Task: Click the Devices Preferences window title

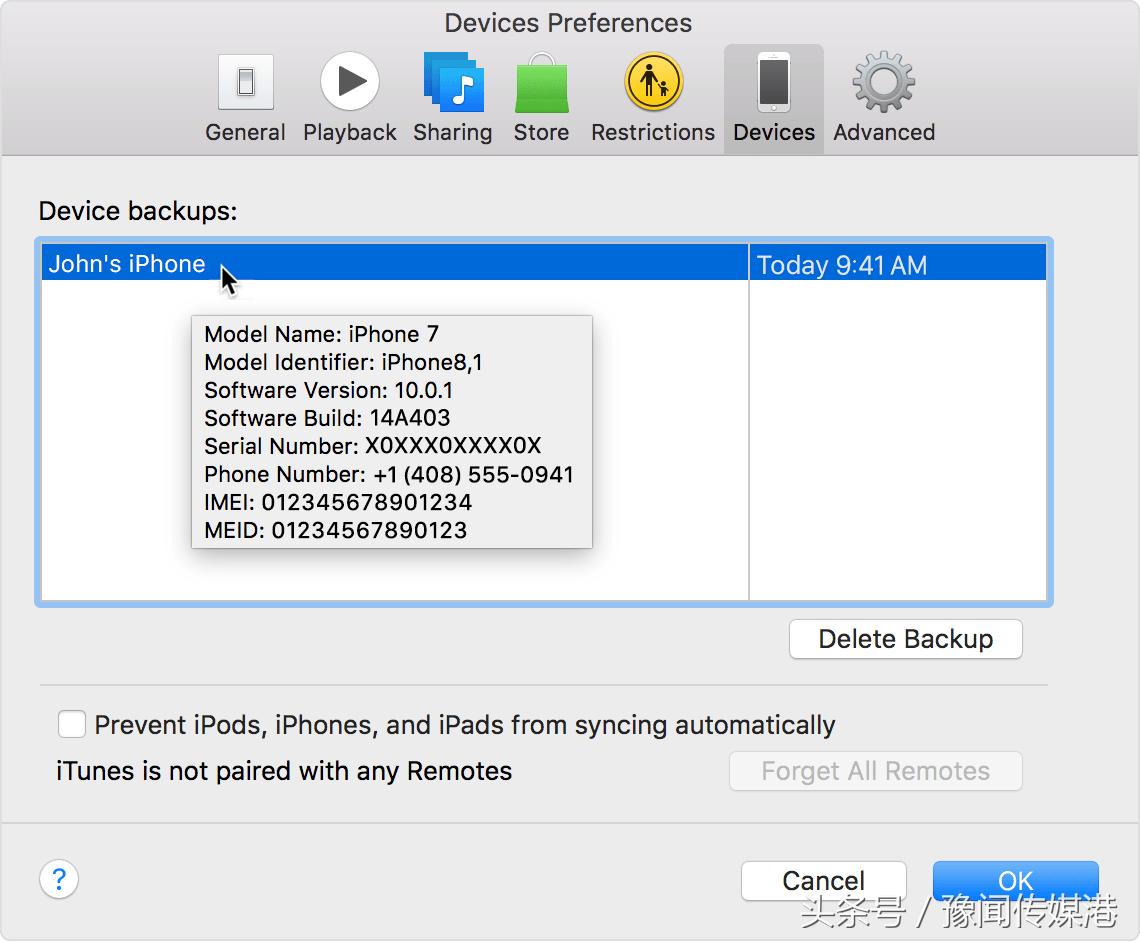Action: 568,23
